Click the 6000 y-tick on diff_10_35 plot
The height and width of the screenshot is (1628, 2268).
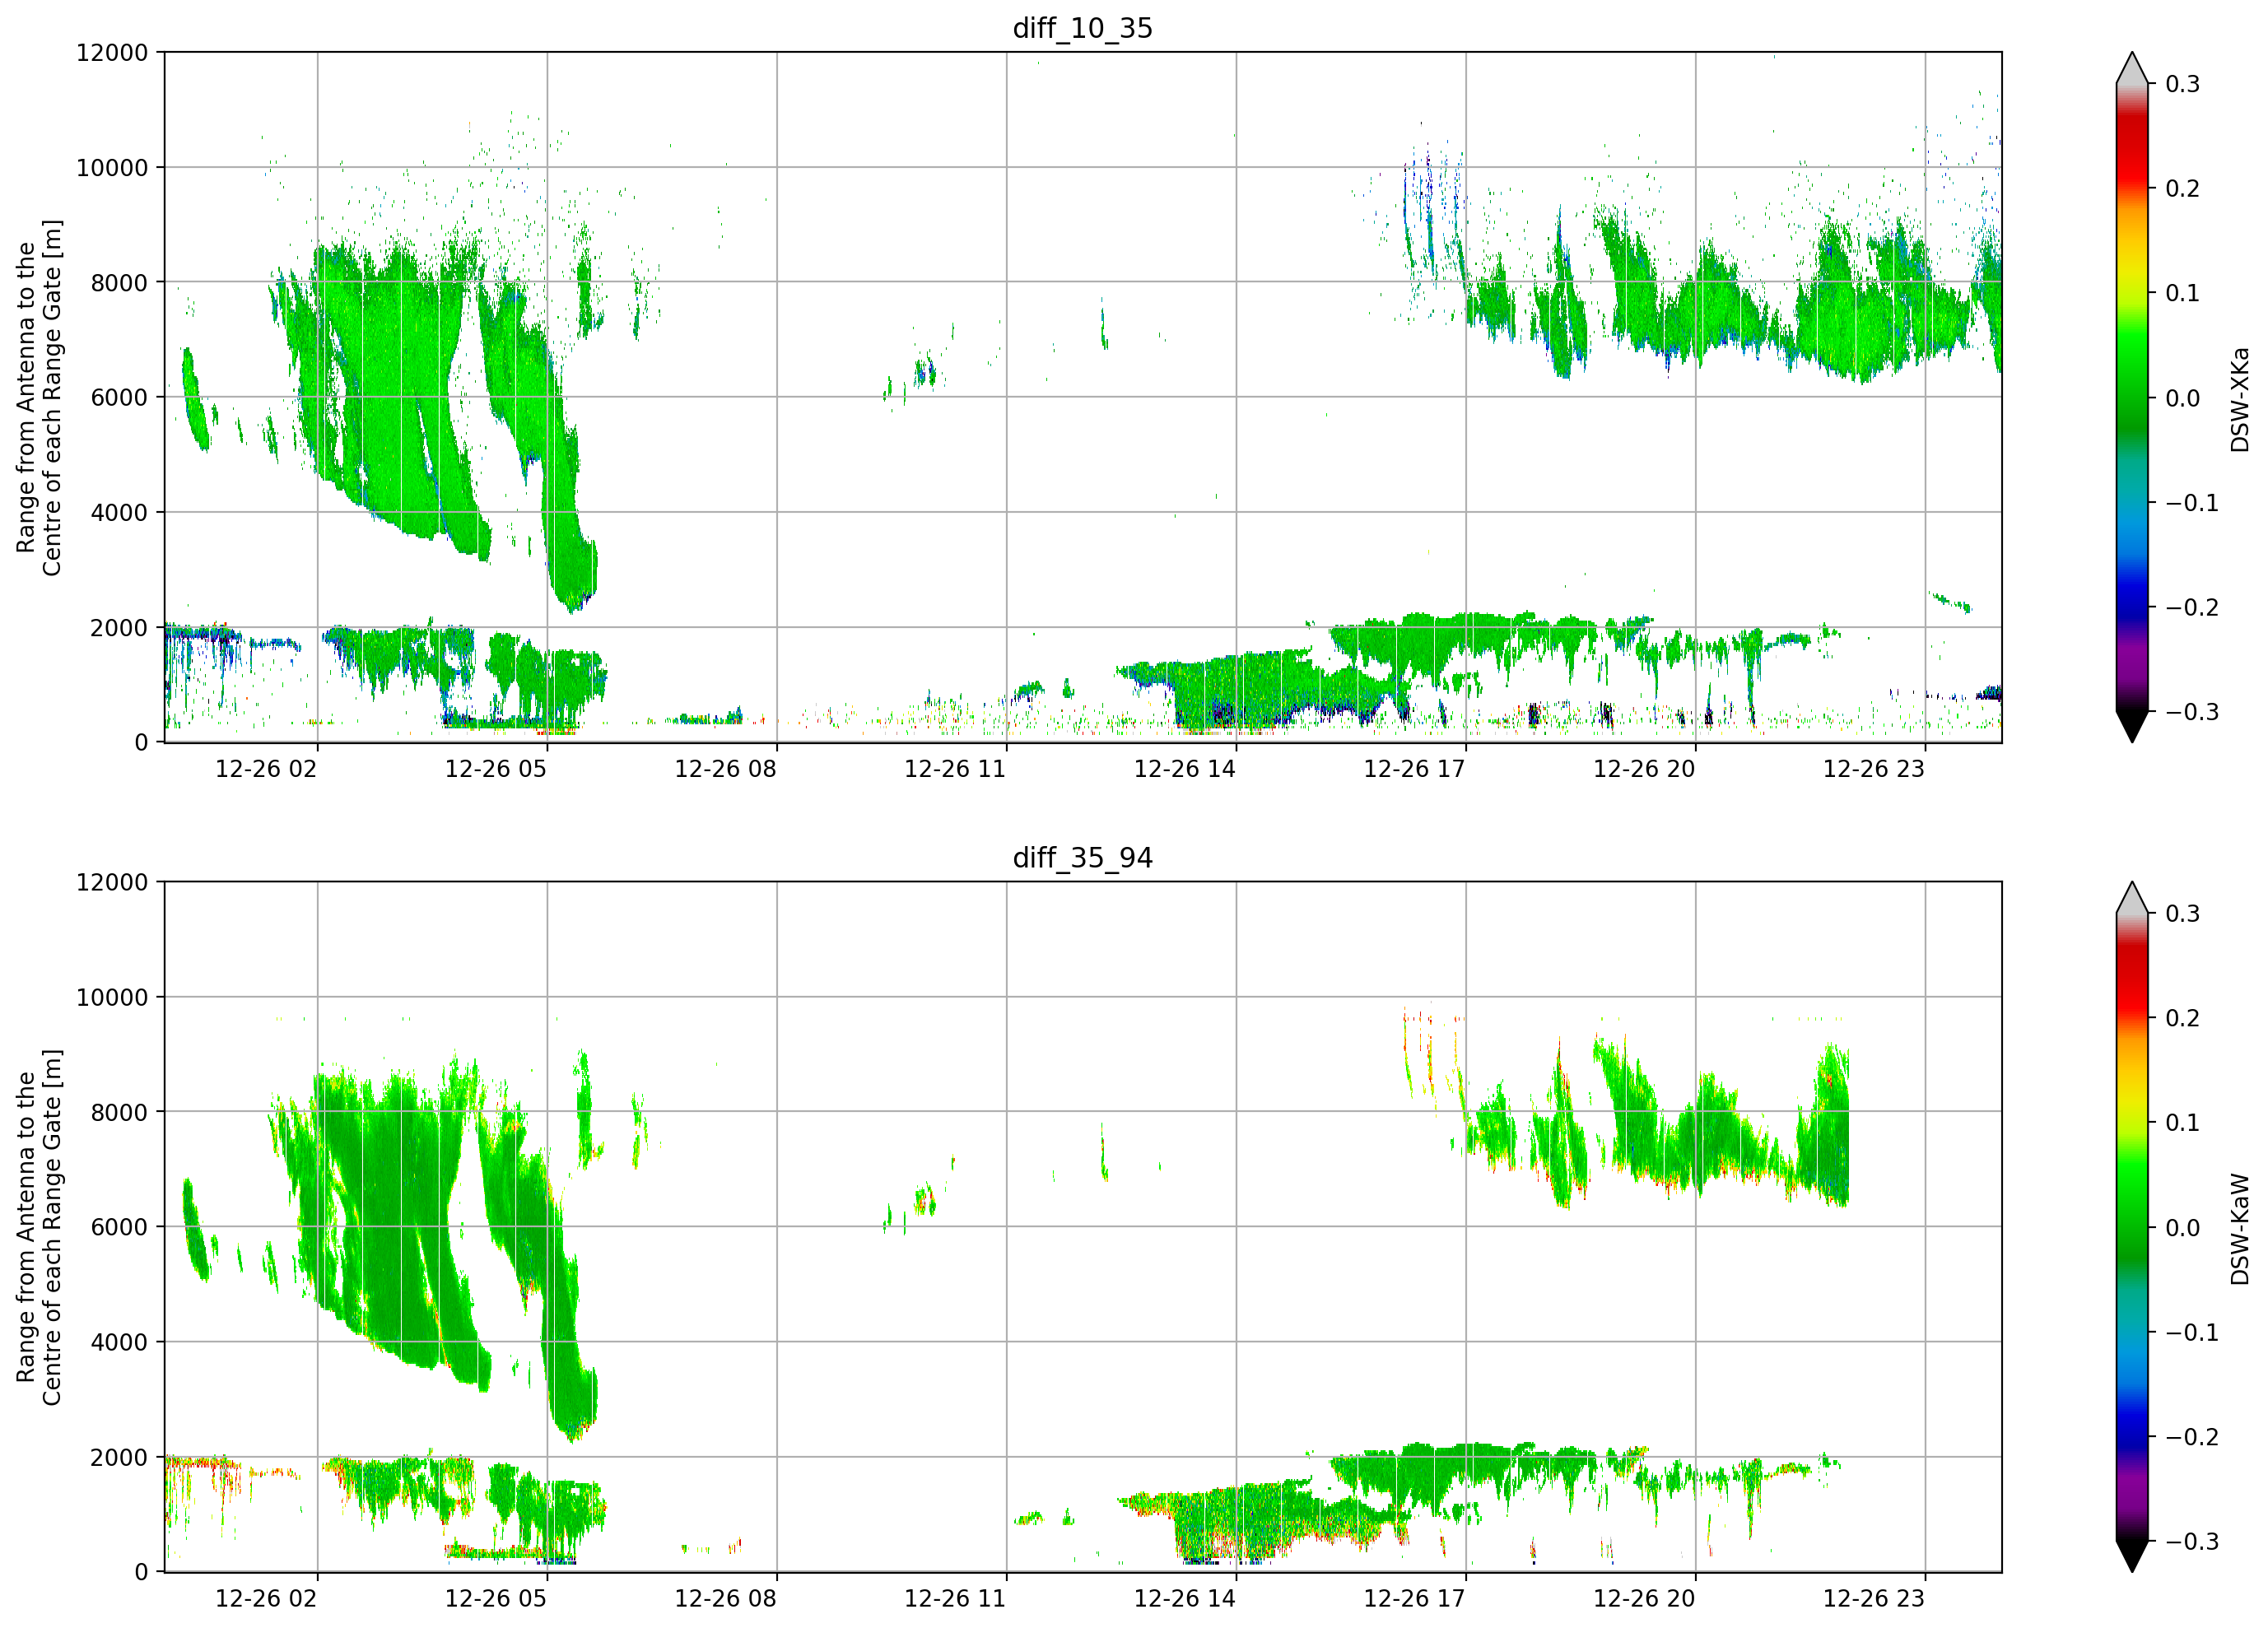tap(119, 397)
